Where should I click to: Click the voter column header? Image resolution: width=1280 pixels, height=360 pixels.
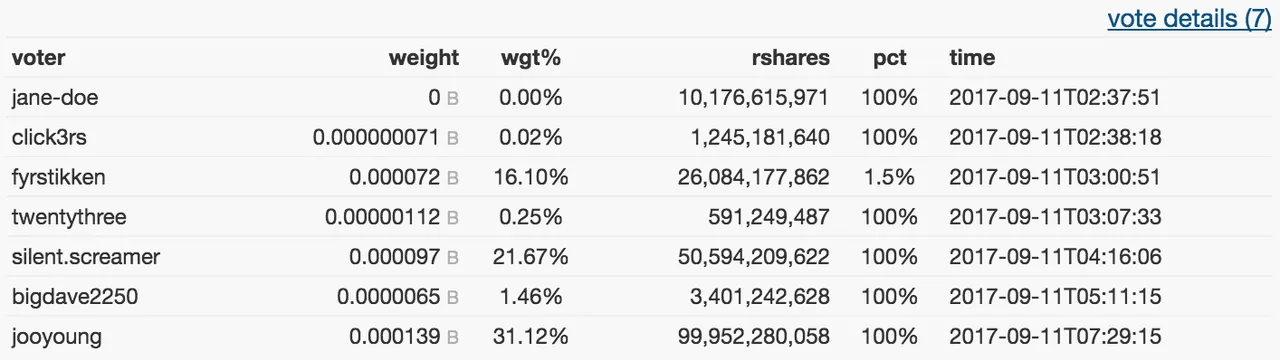point(38,58)
